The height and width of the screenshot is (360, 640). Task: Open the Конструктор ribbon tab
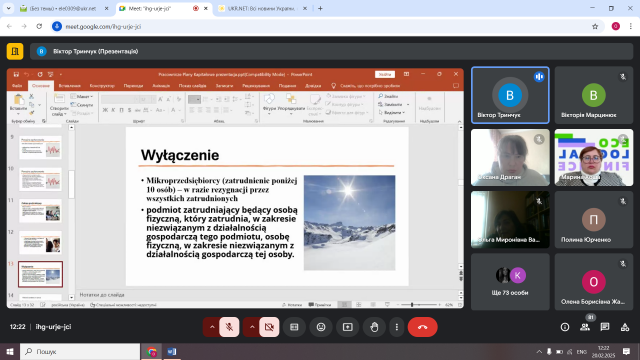click(102, 86)
